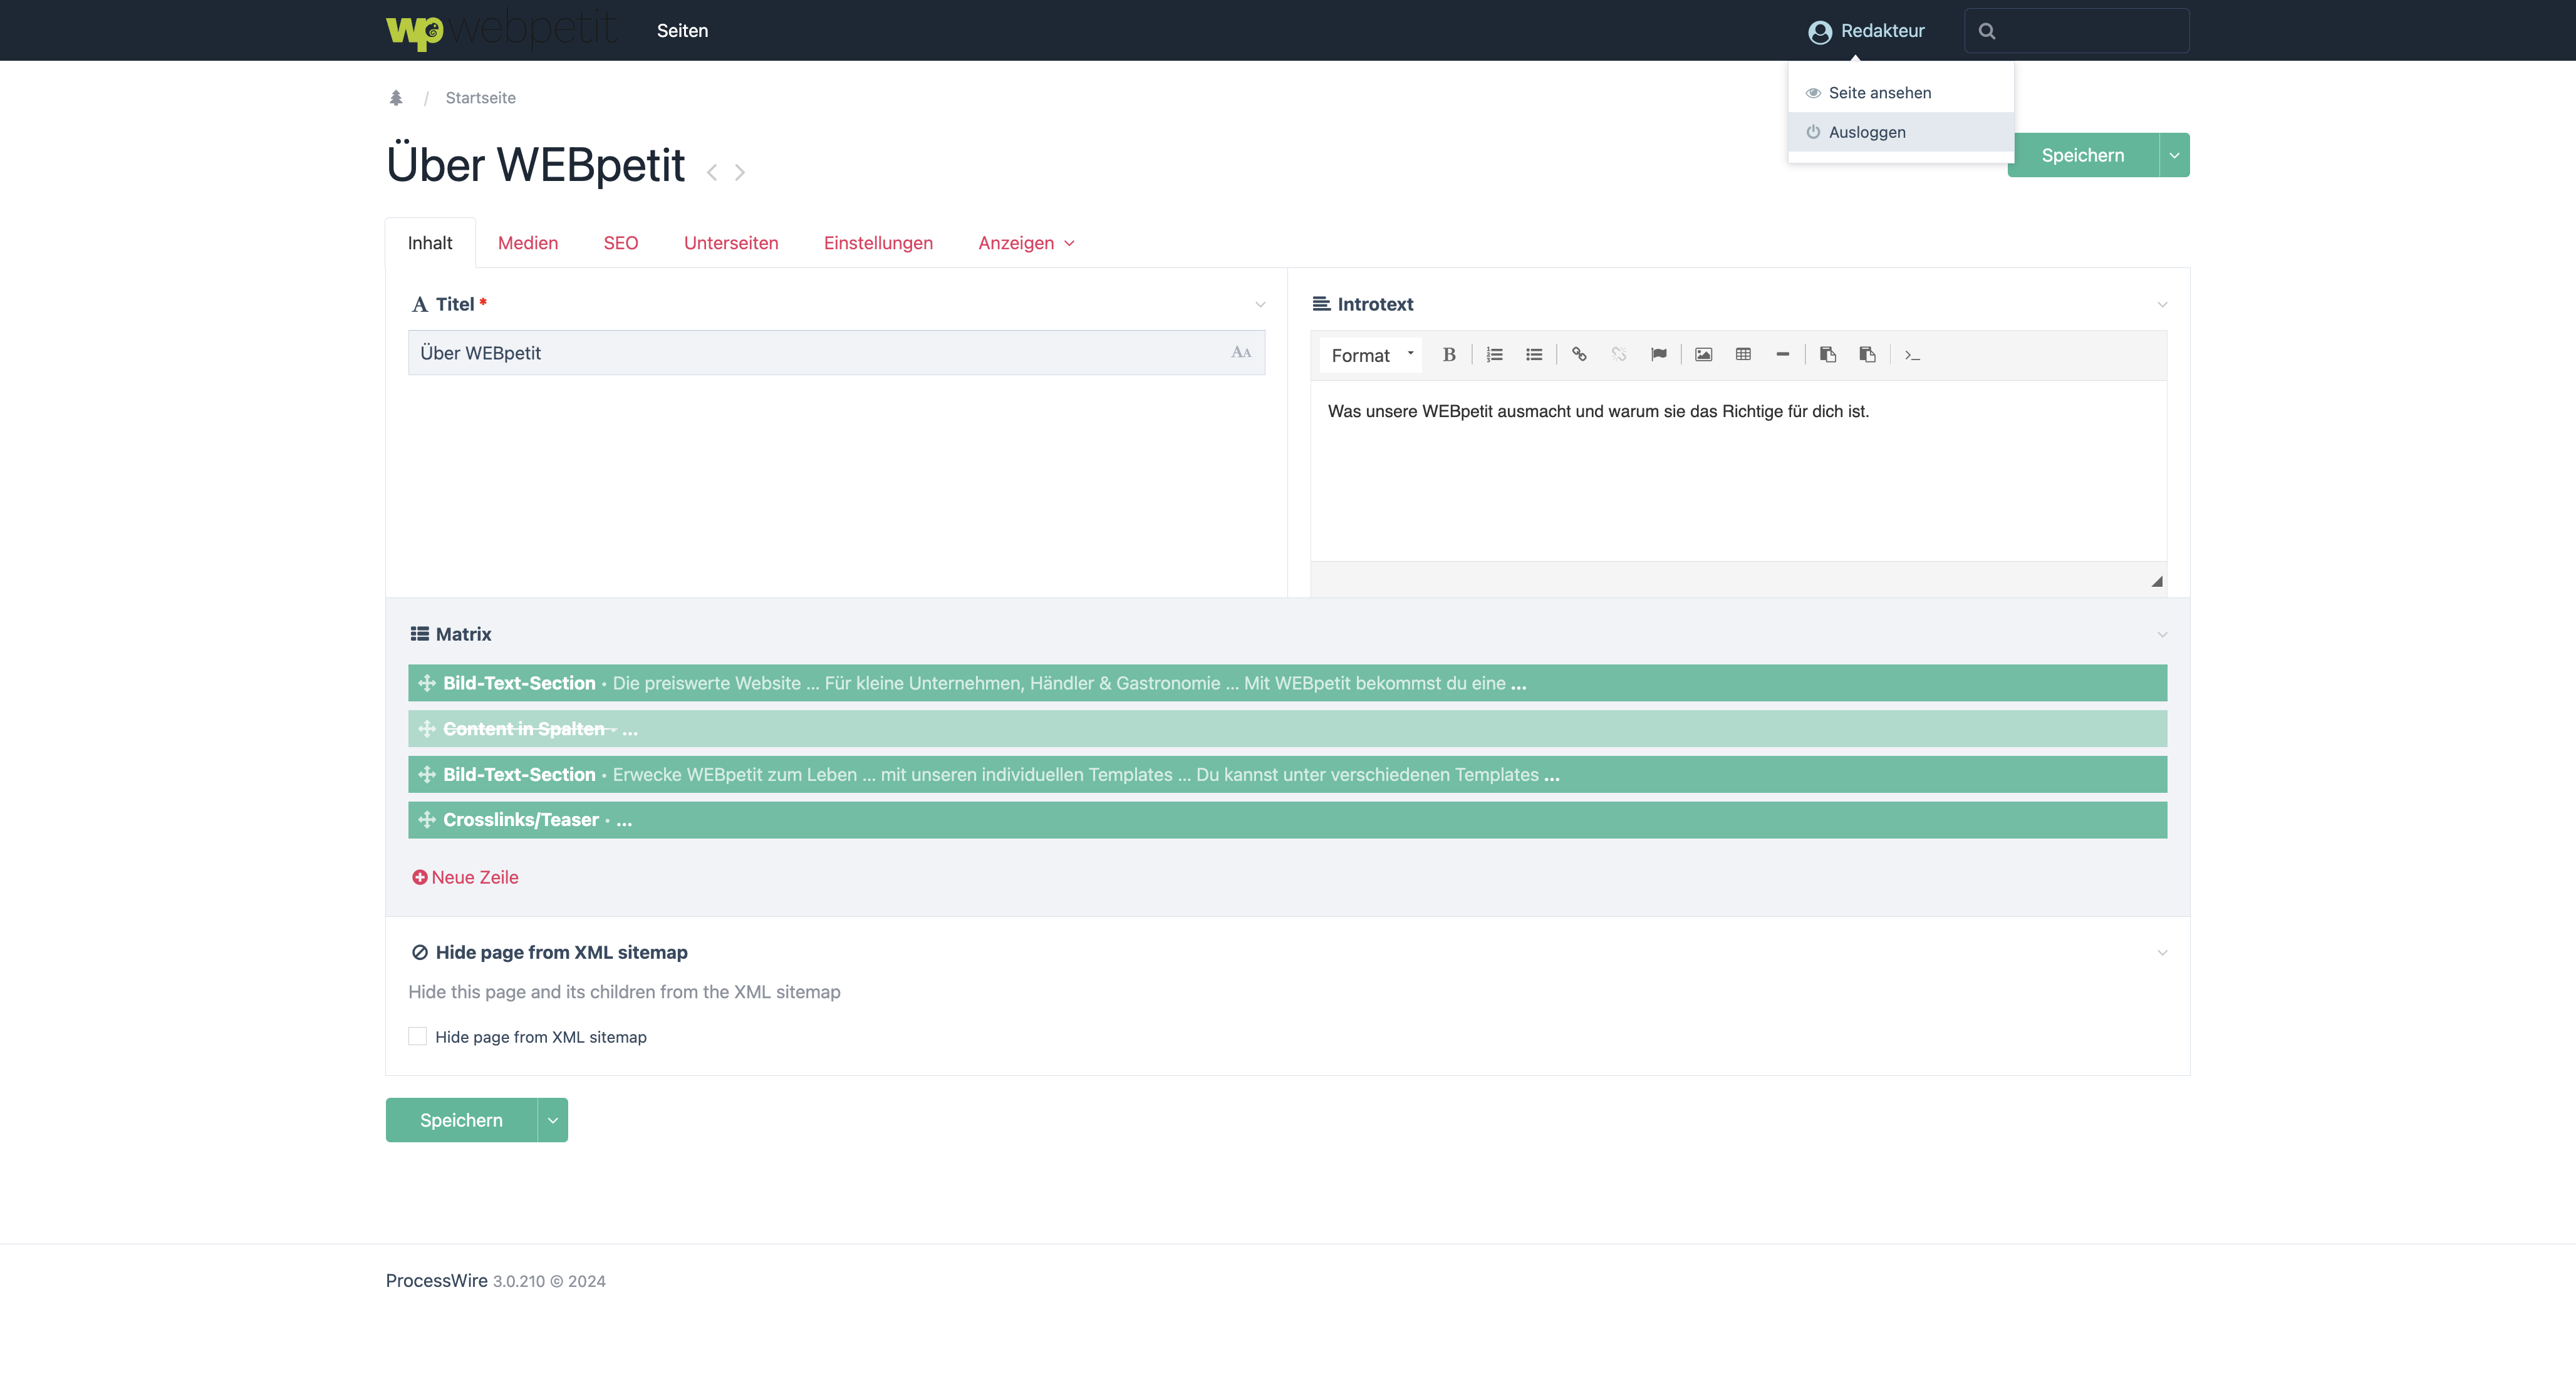Click the Aa language icon in Titel field
Image resolution: width=2576 pixels, height=1379 pixels.
pyautogui.click(x=1241, y=352)
